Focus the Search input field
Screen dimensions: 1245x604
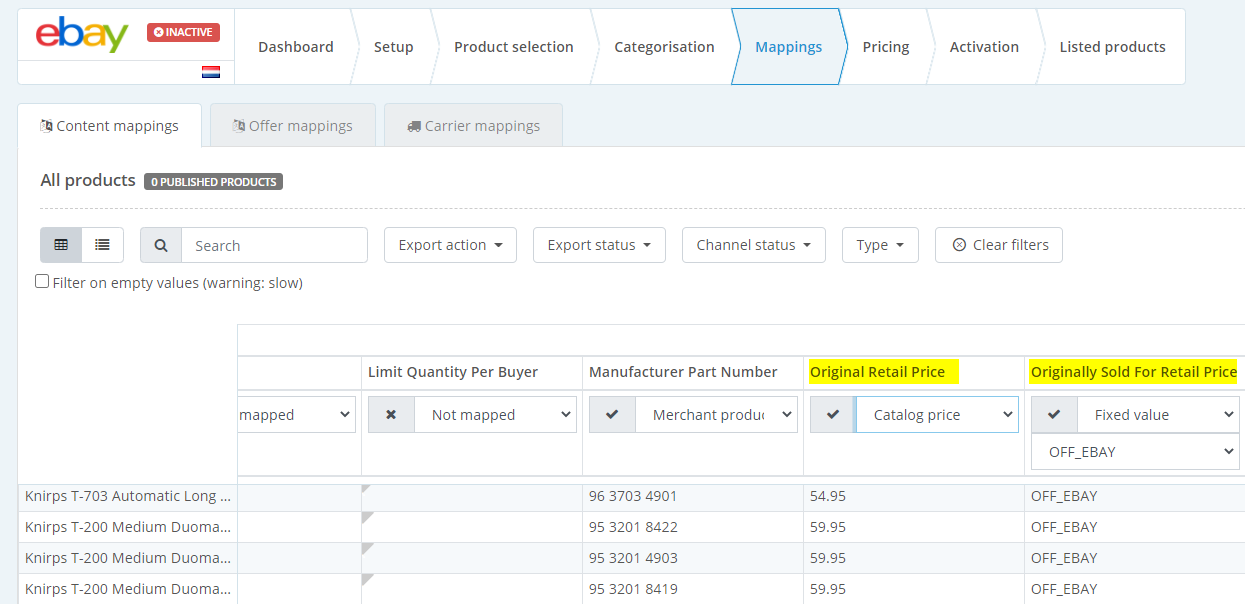pyautogui.click(x=274, y=245)
